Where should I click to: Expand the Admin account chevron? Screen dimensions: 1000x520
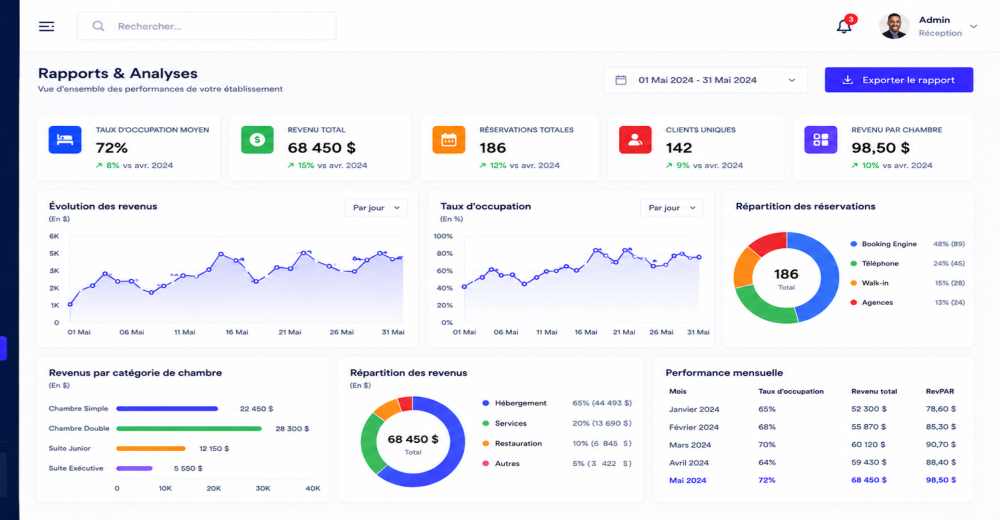coord(974,27)
